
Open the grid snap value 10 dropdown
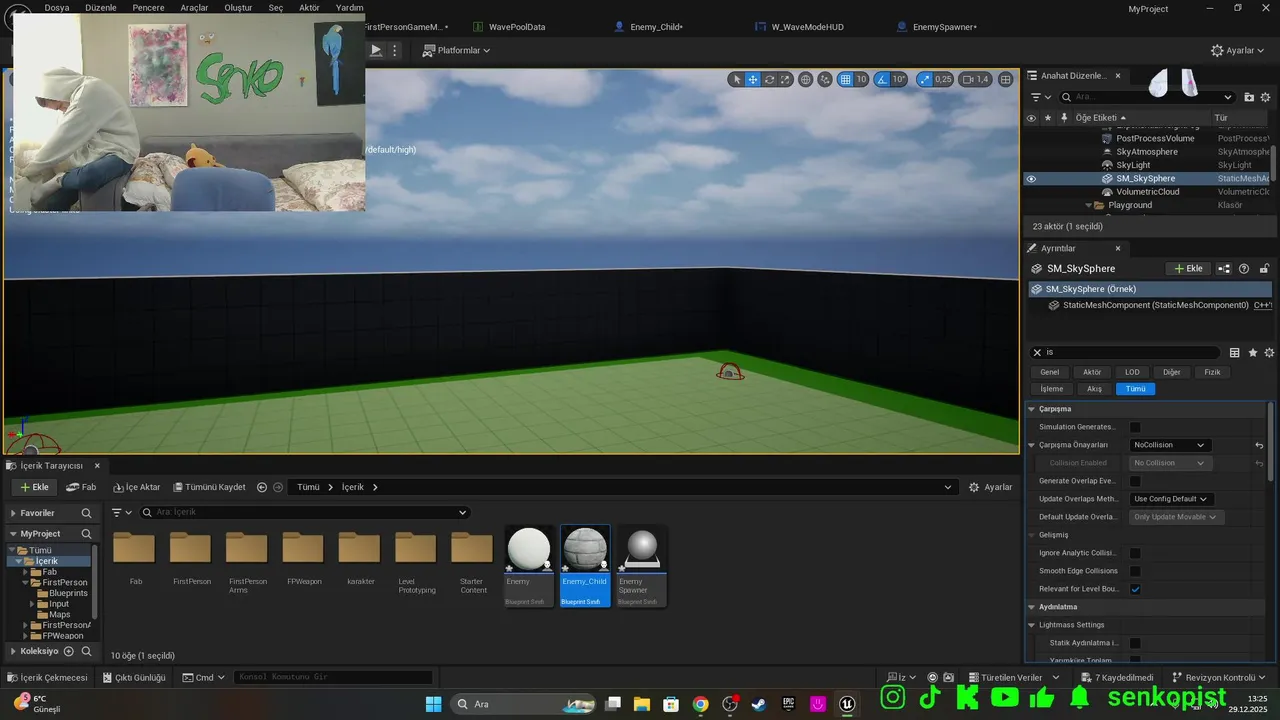(861, 79)
